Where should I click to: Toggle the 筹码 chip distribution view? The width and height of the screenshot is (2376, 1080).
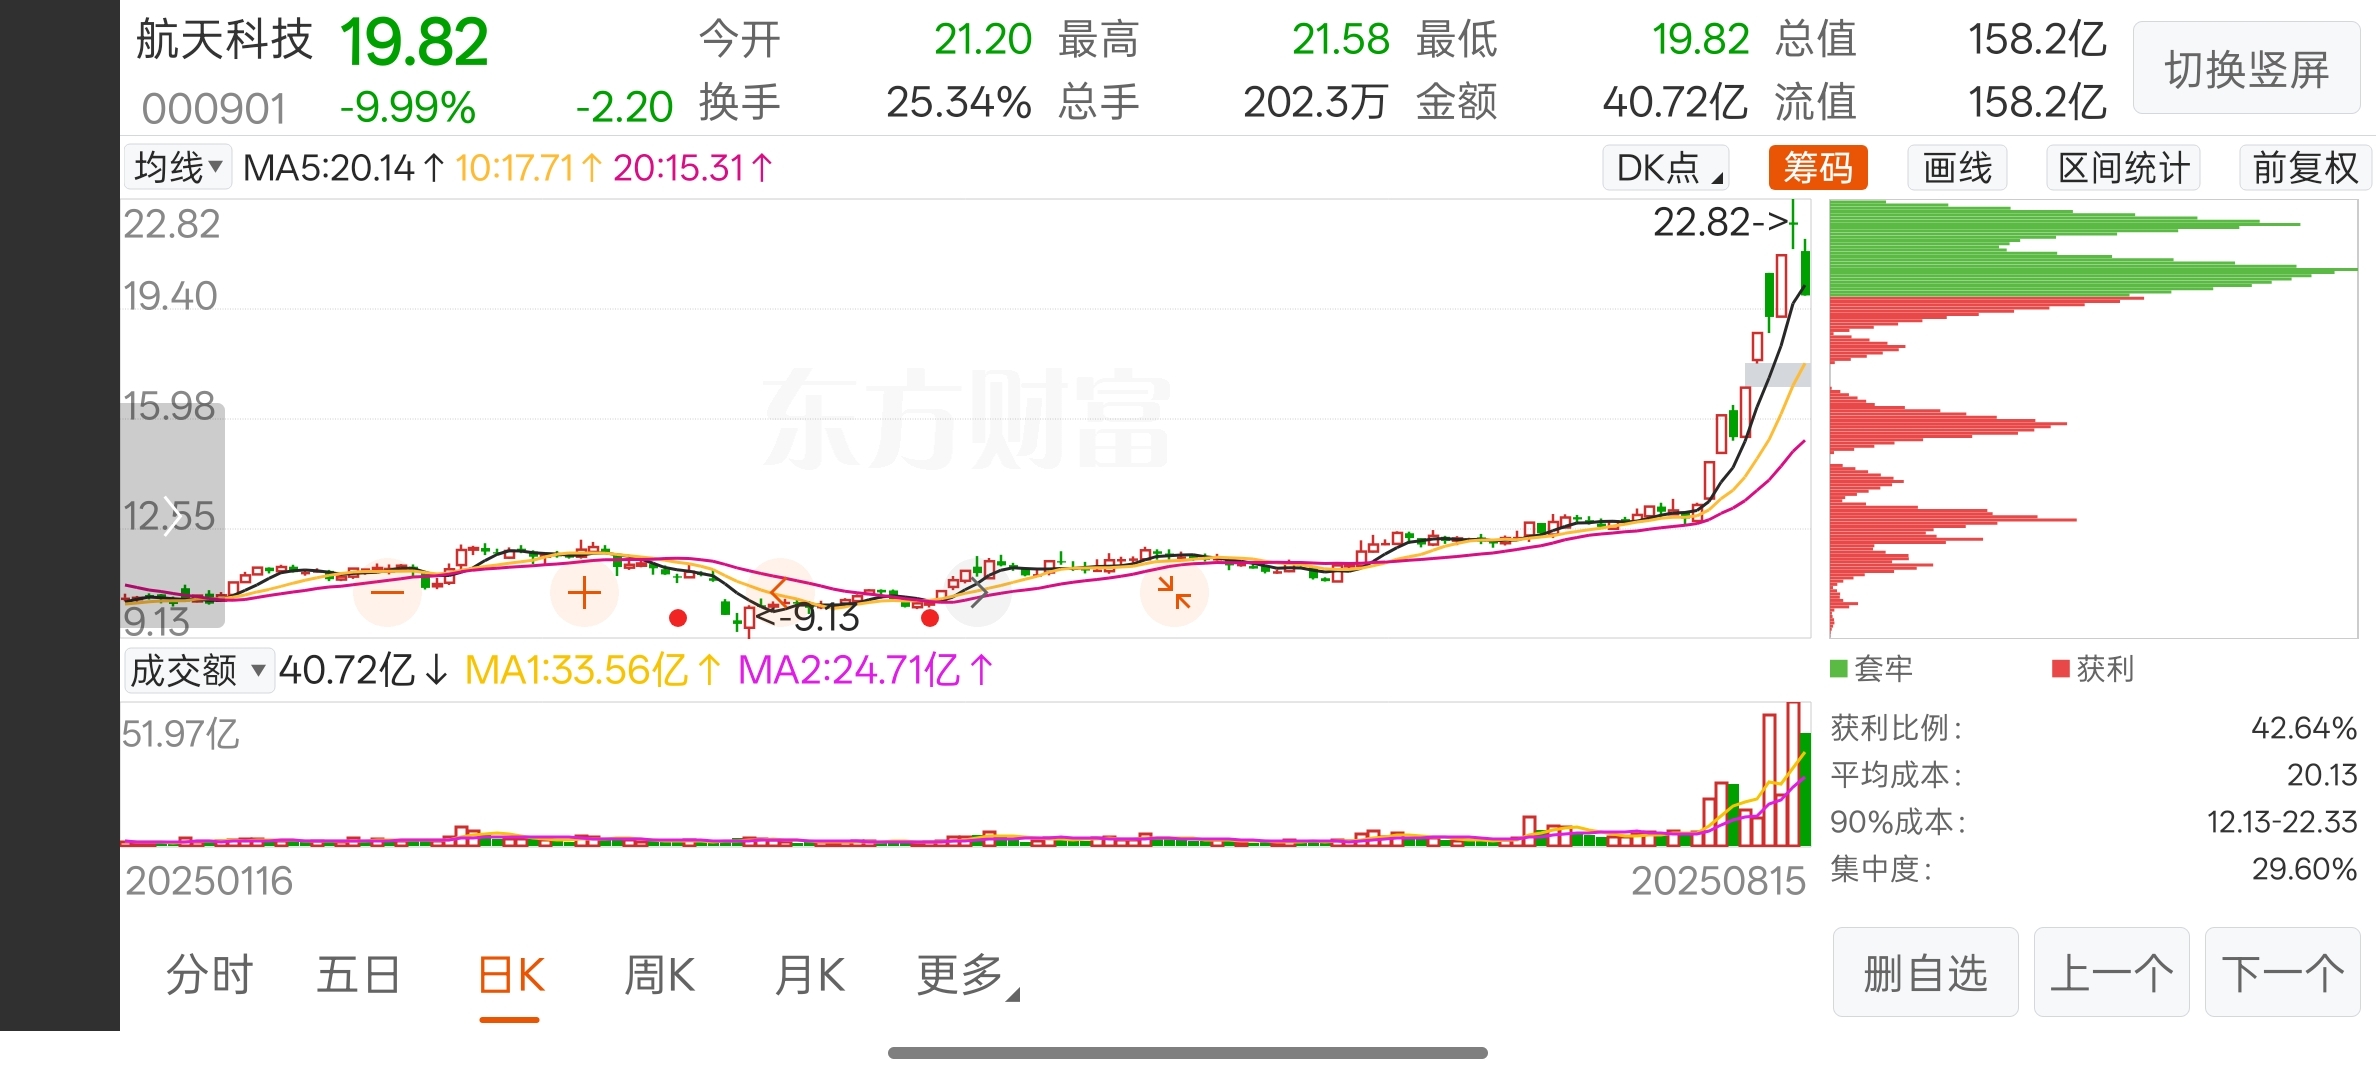point(1818,168)
